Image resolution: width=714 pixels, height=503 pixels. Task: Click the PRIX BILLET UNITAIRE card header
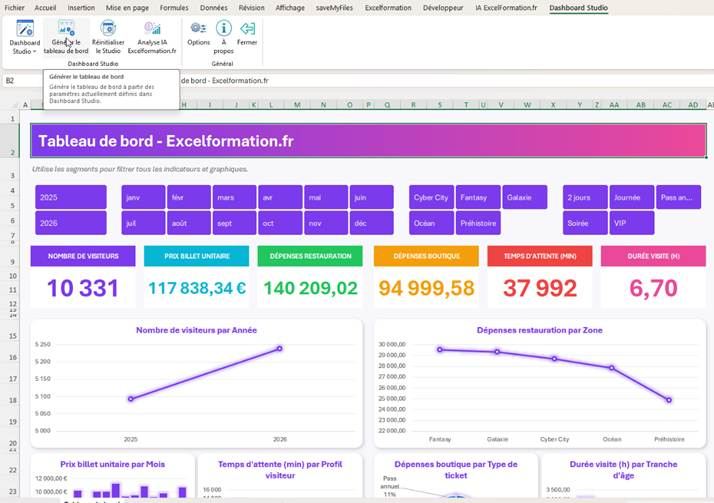click(x=197, y=256)
